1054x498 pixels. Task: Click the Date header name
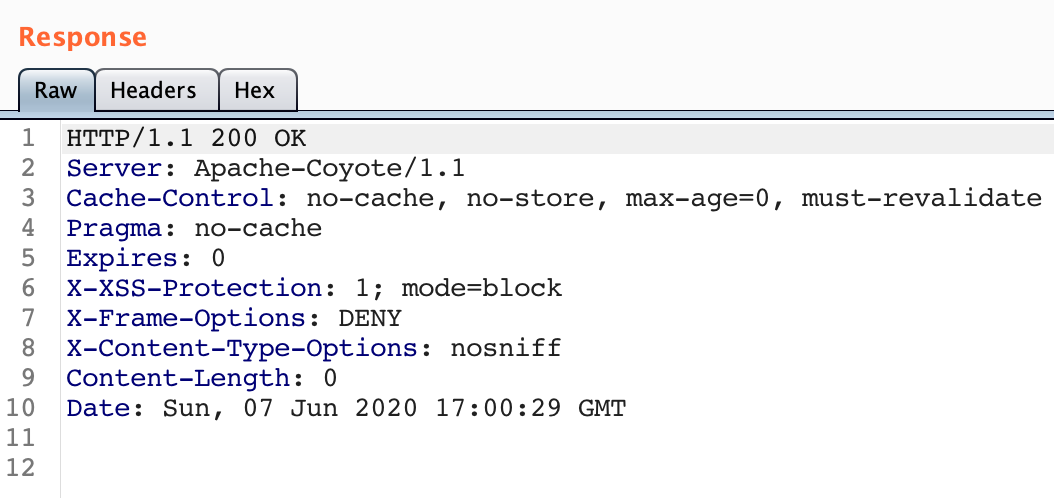click(x=98, y=408)
